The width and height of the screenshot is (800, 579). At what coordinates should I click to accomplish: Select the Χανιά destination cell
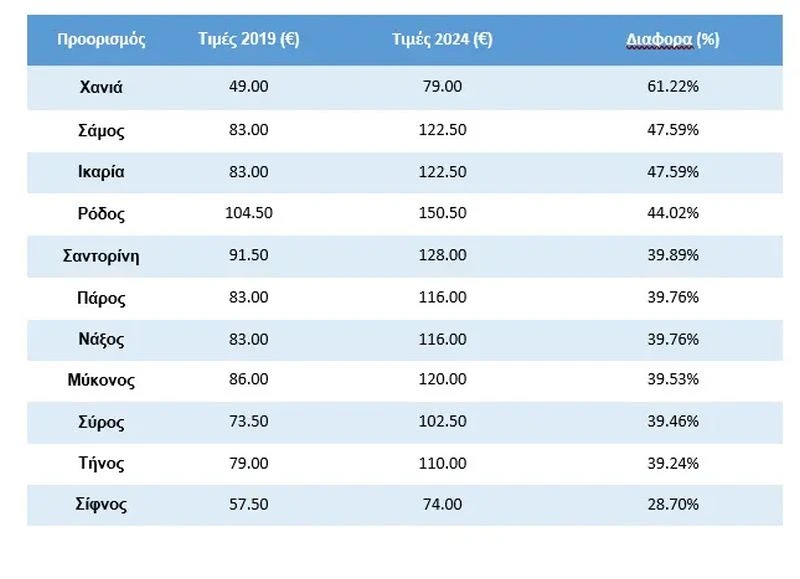(x=101, y=87)
